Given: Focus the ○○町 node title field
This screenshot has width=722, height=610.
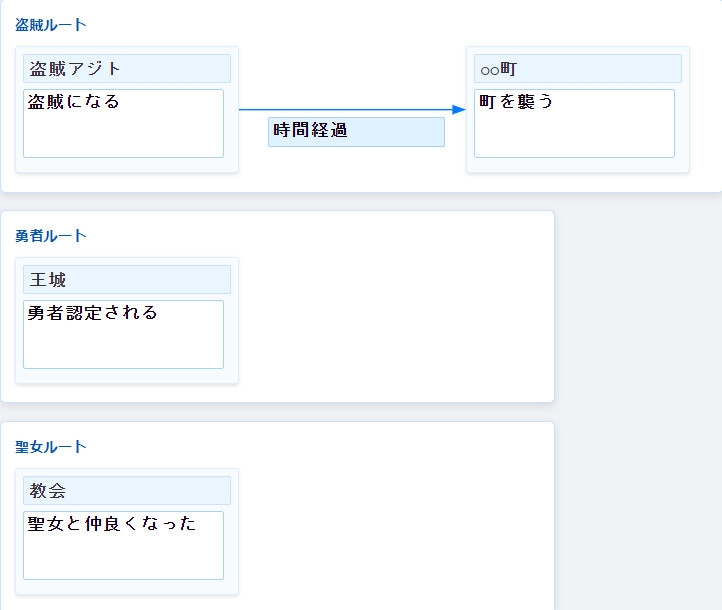Looking at the screenshot, I should point(578,68).
